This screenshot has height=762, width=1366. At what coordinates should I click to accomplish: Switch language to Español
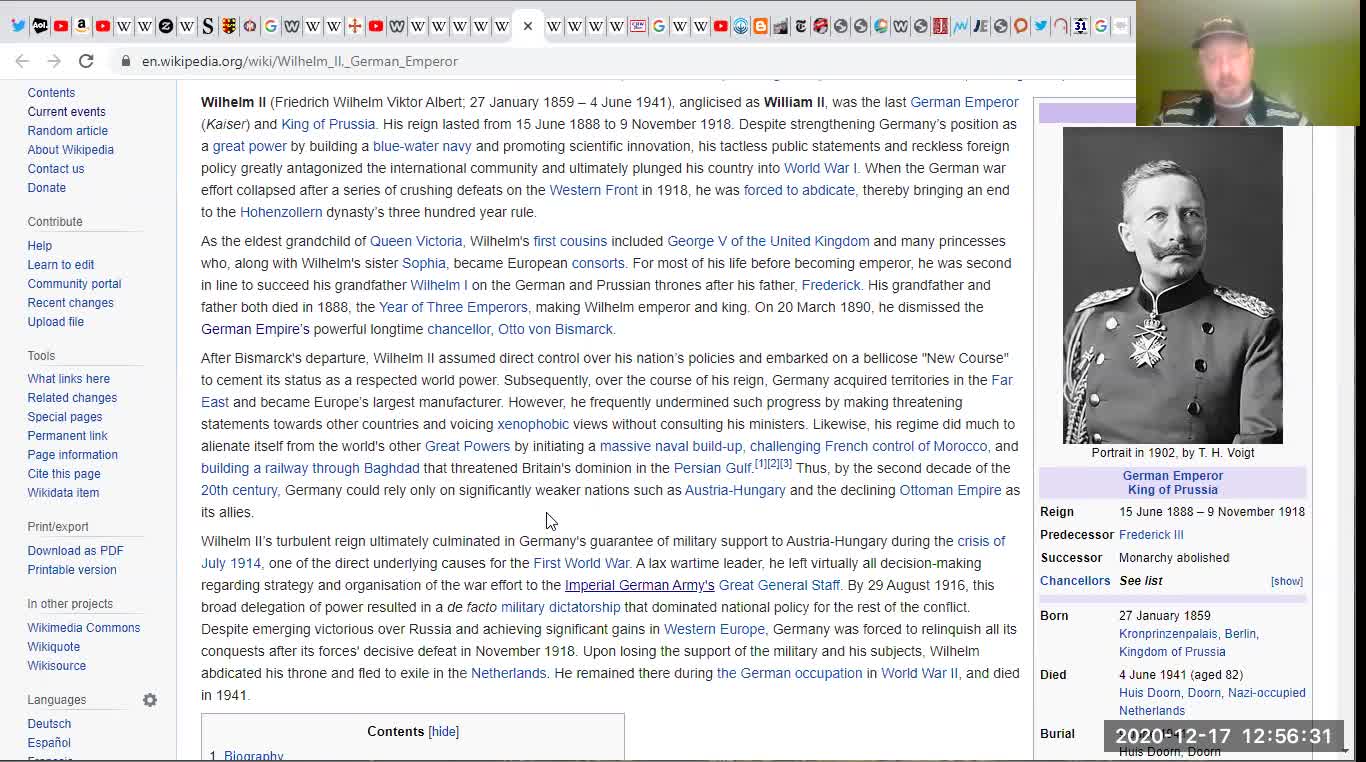49,743
